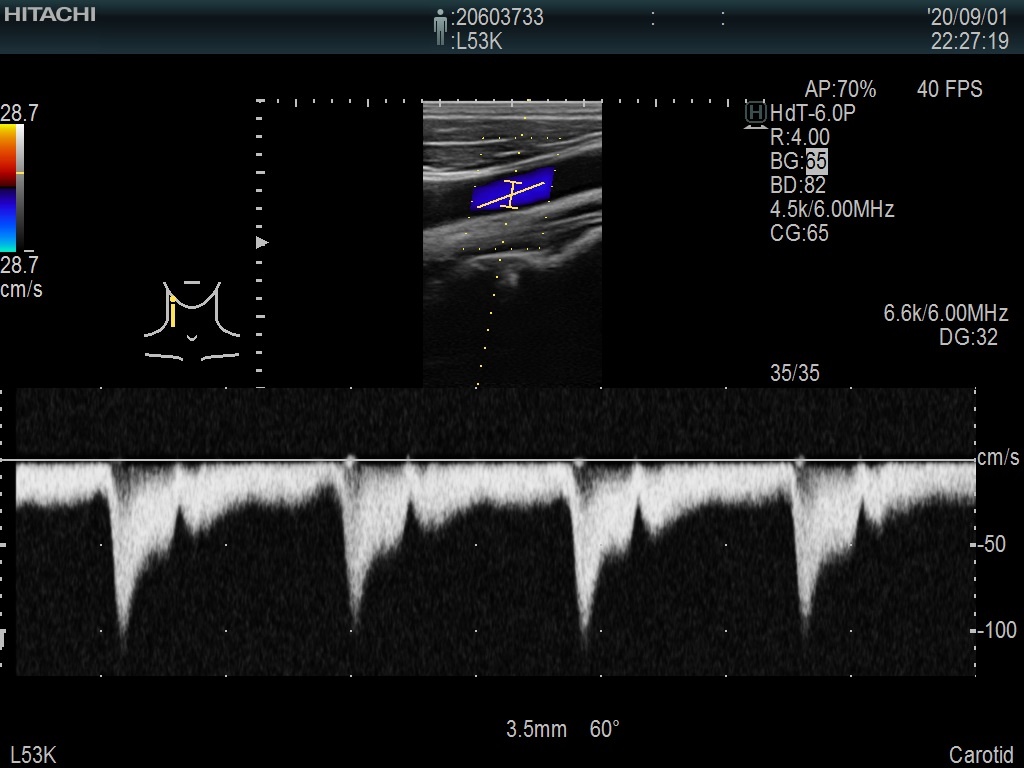
Task: Select the L53K probe label at bottom left
Action: 33,755
